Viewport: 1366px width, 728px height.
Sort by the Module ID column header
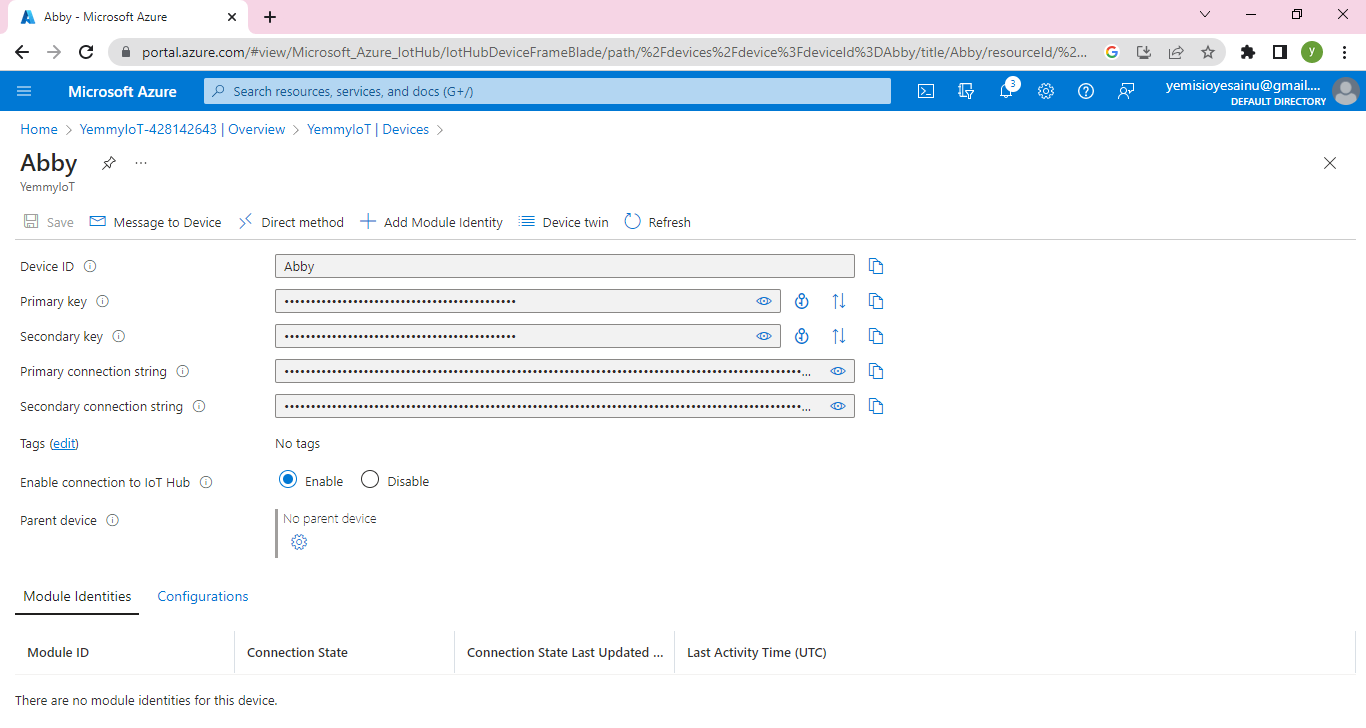click(58, 652)
